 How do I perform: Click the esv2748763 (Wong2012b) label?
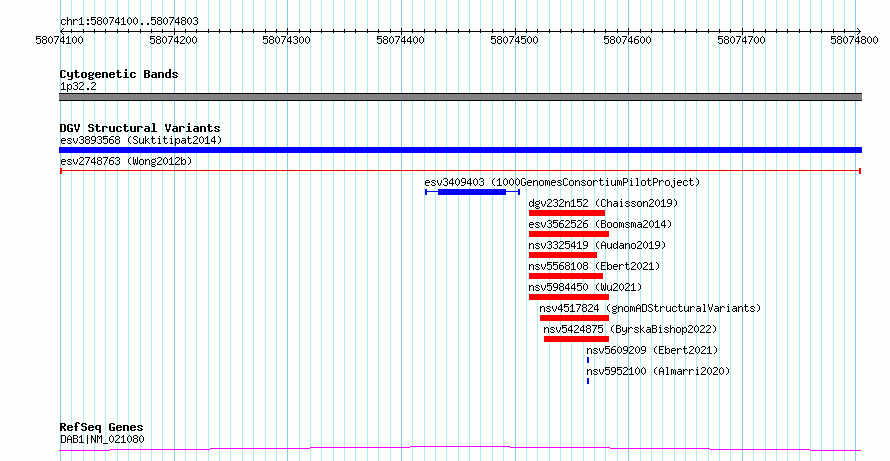(126, 161)
